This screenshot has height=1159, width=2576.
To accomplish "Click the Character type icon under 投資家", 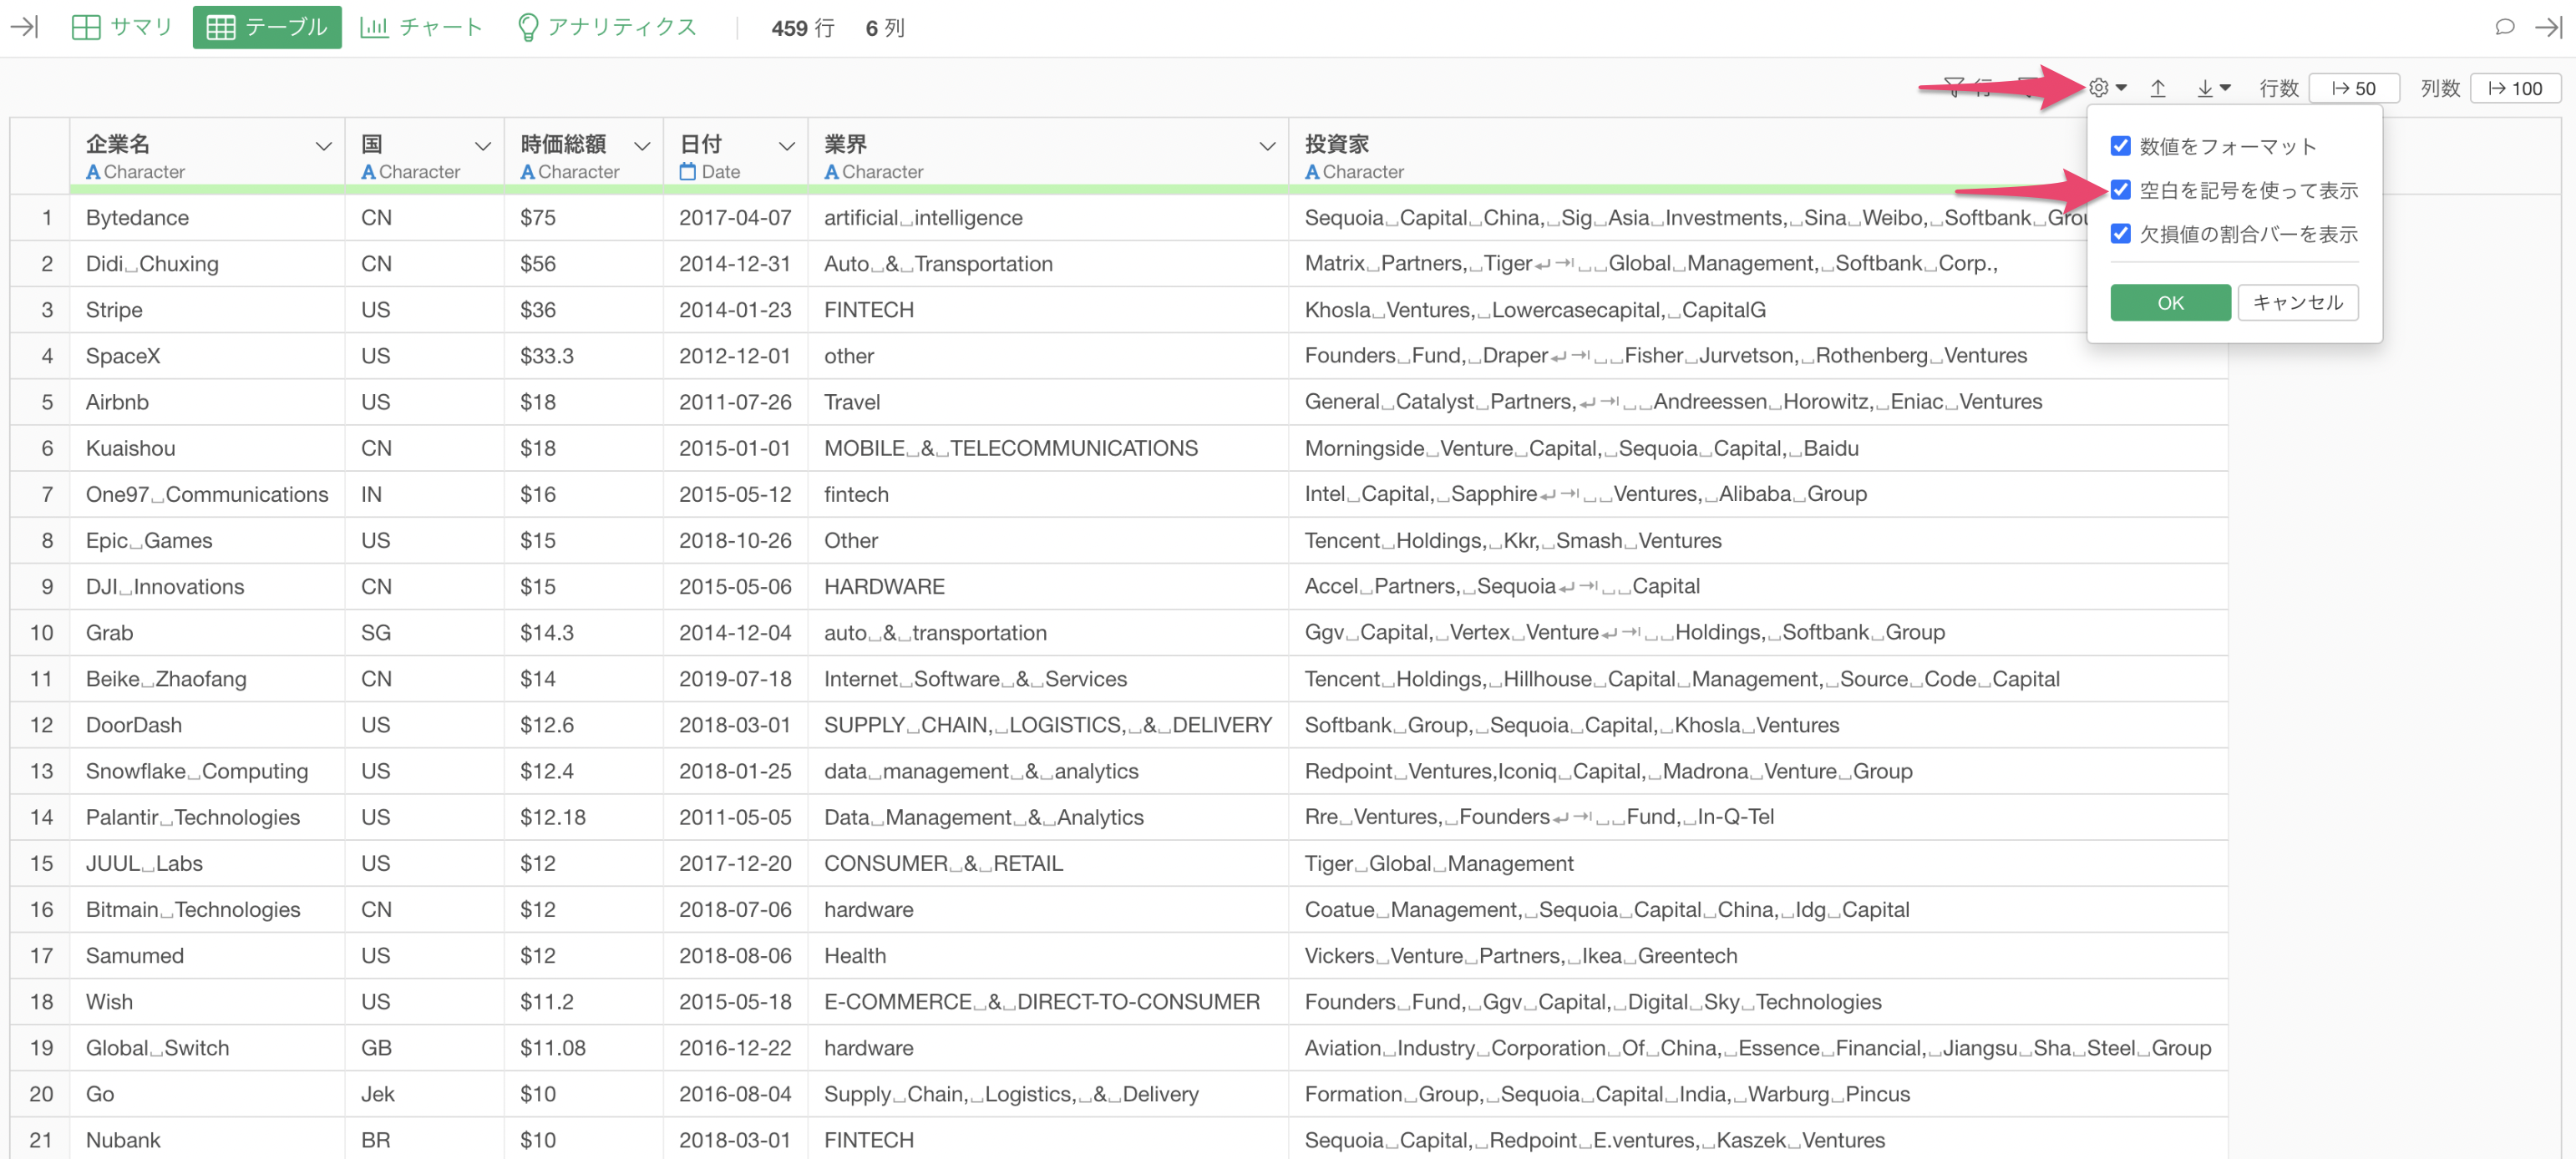I will pos(1312,172).
